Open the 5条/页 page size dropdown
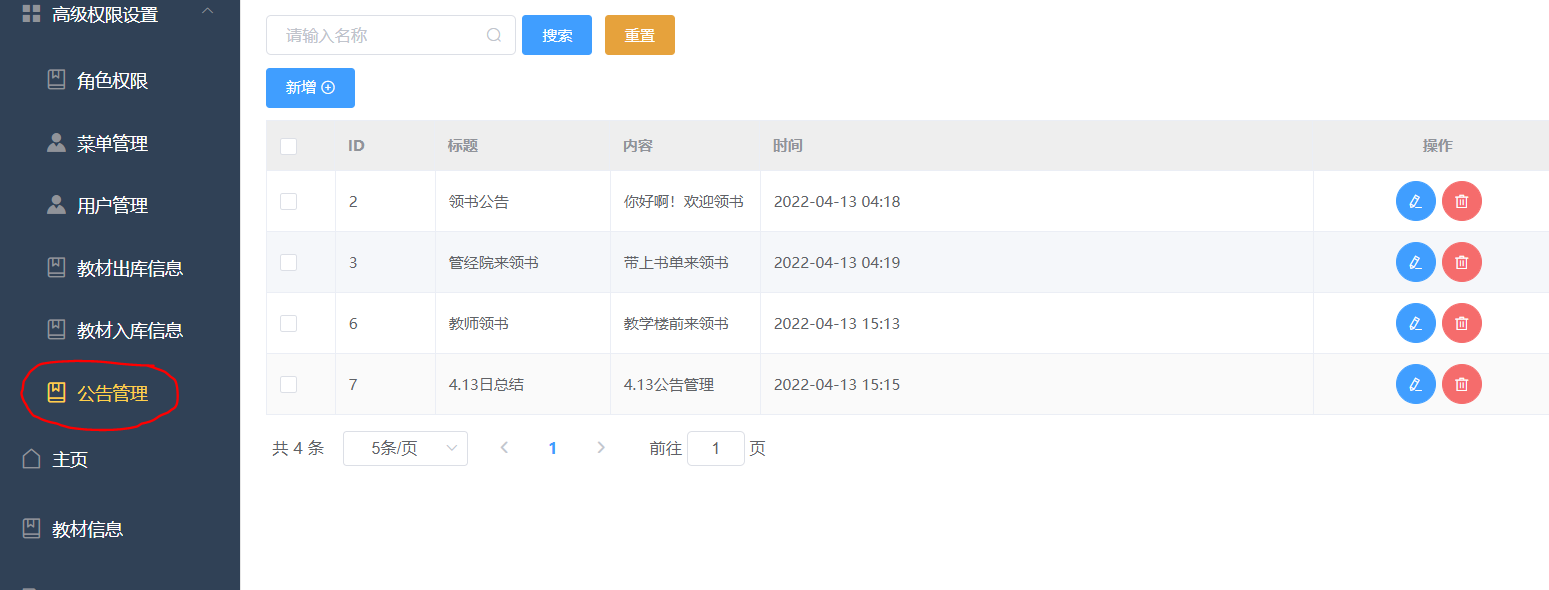Viewport: 1549px width, 590px height. 405,448
